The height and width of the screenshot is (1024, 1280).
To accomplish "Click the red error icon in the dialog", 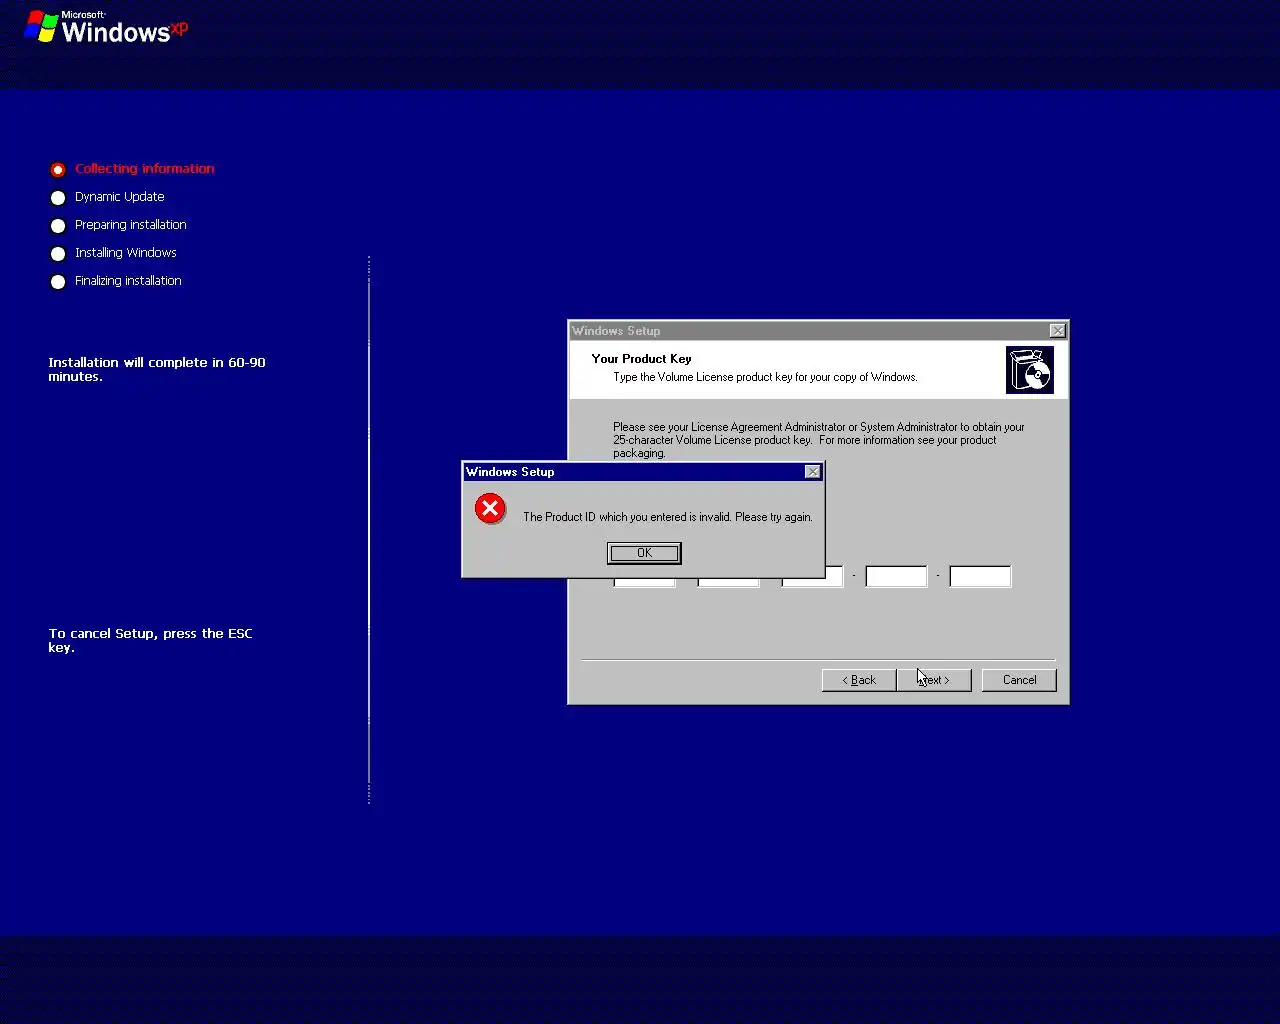I will coord(490,509).
